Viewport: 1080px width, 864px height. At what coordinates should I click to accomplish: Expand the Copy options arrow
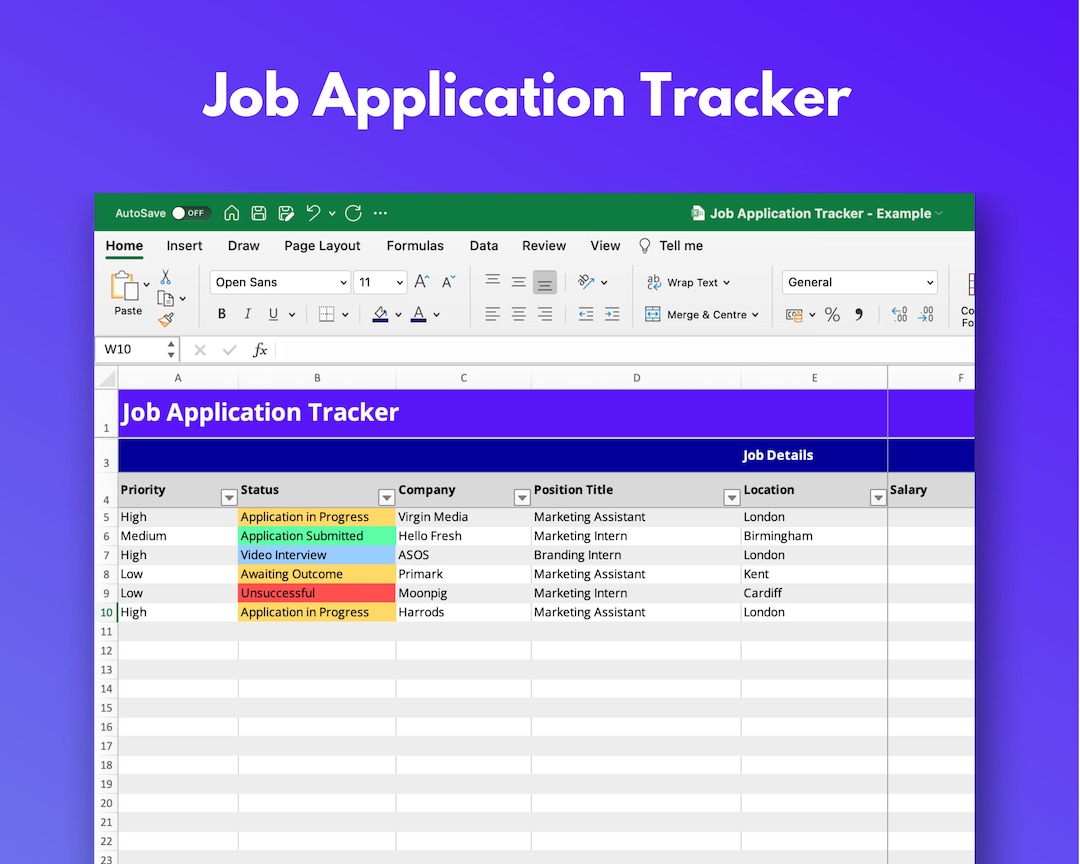183,299
